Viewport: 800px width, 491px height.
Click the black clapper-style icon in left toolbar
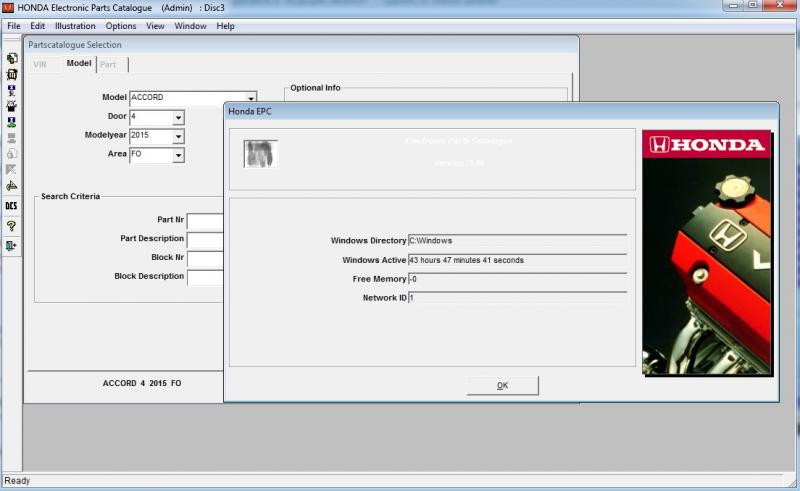(11, 106)
